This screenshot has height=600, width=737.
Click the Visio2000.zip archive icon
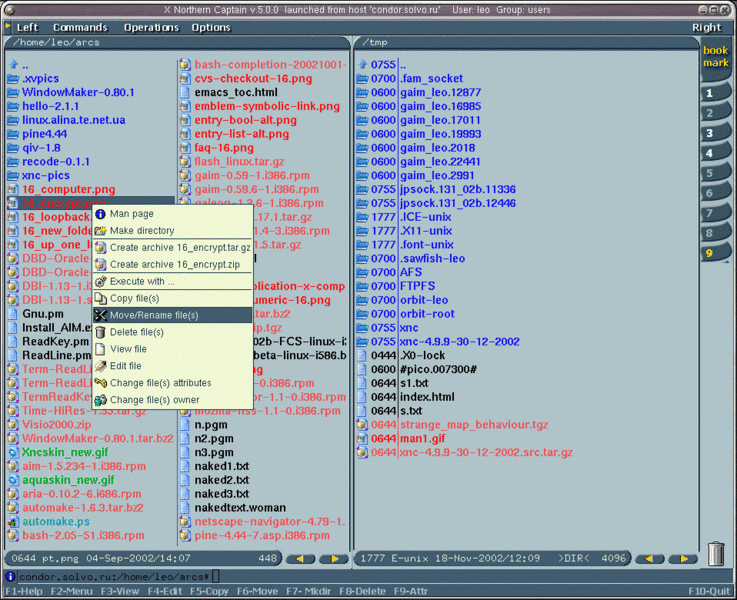tap(13, 425)
